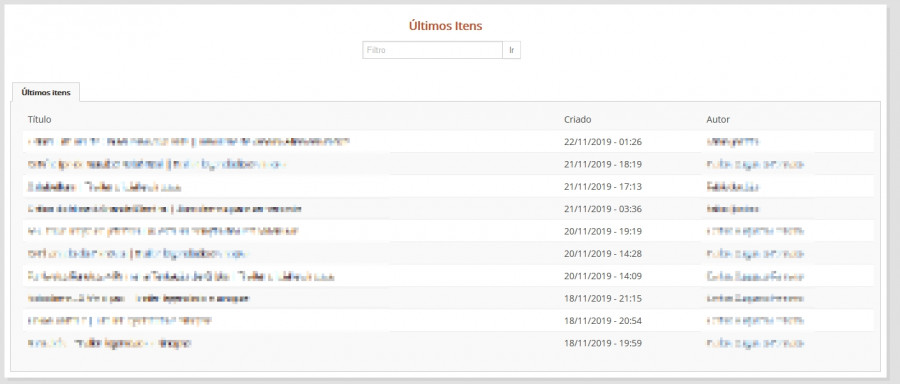Open the title link dated 22/11/2019 01:26
The height and width of the screenshot is (384, 900).
point(188,141)
